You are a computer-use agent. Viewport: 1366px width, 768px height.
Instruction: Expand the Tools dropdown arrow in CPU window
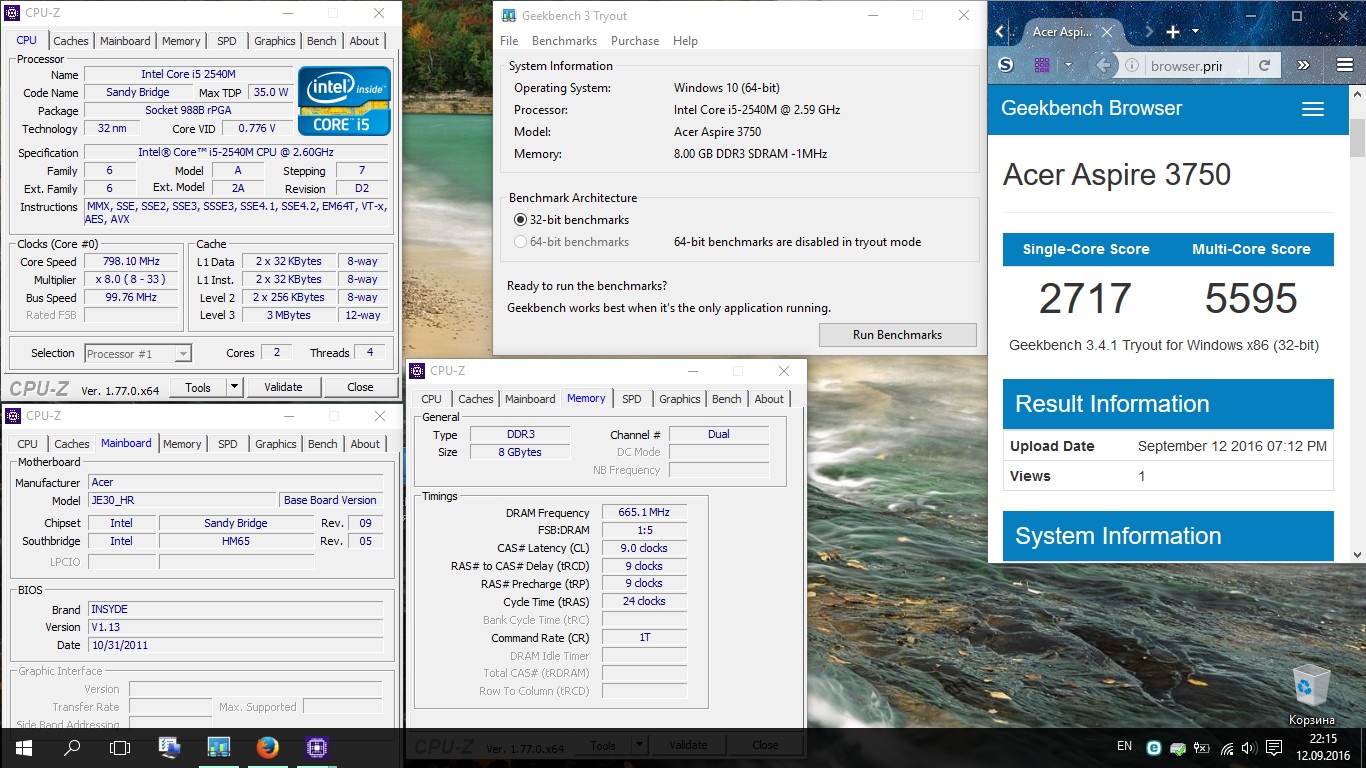(x=234, y=387)
